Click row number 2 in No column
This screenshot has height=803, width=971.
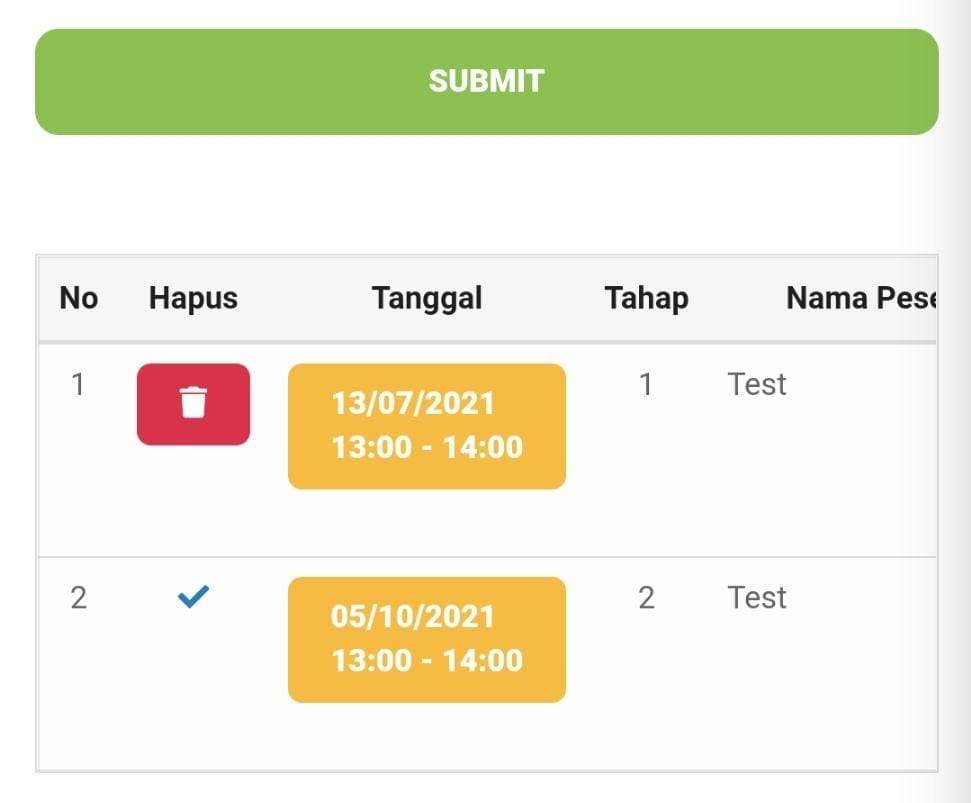coord(78,598)
